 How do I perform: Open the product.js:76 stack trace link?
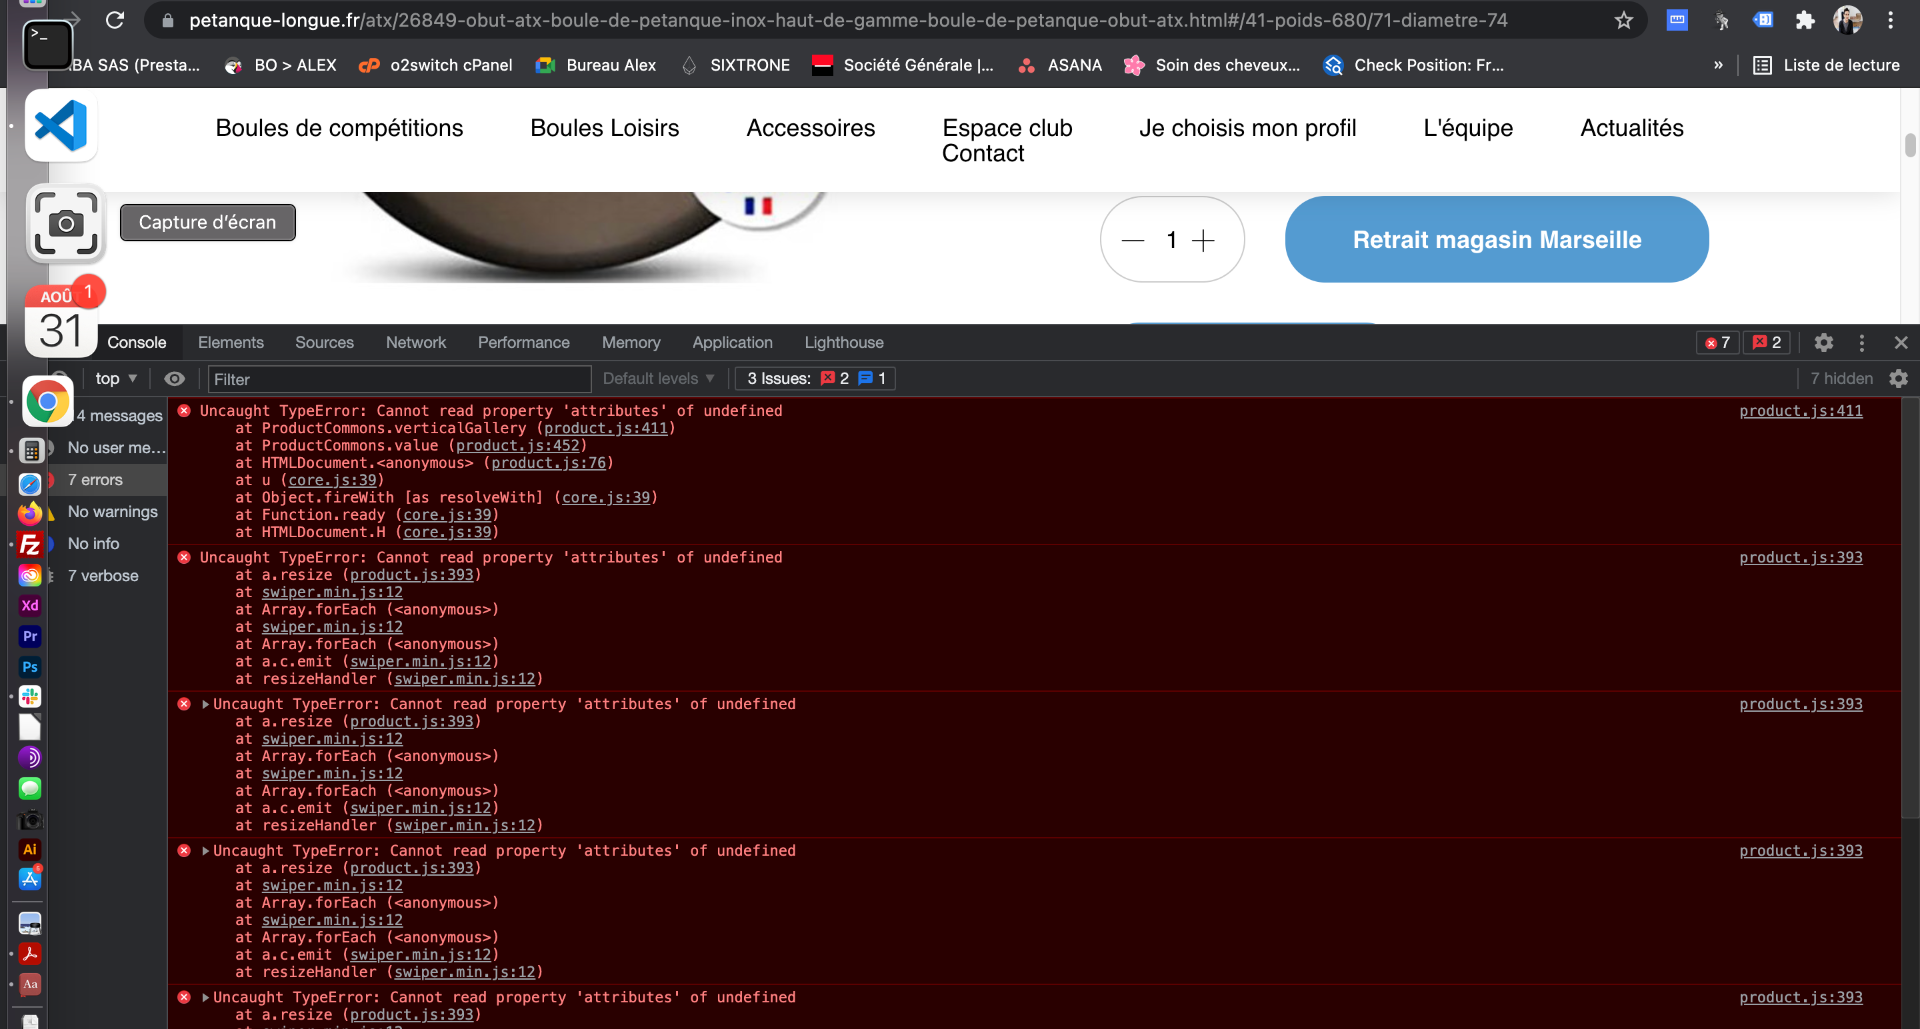tap(549, 463)
